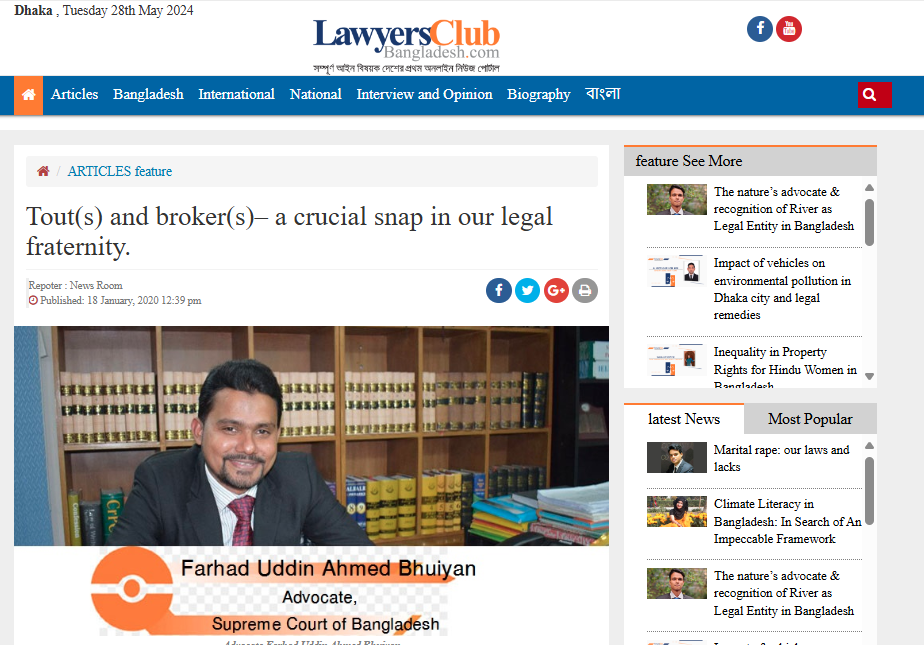Go to the Biography menu item

pos(539,94)
